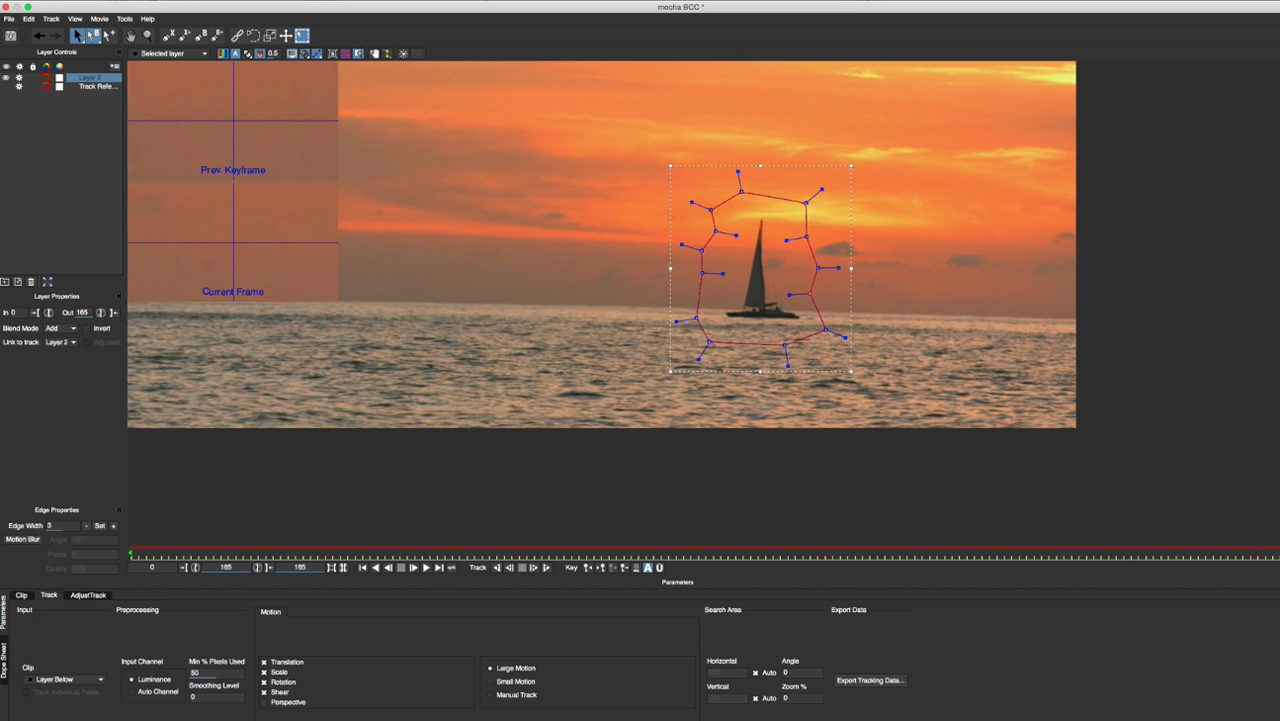1280x721 pixels.
Task: Switch to the AdjustTrack tab
Action: click(x=88, y=595)
